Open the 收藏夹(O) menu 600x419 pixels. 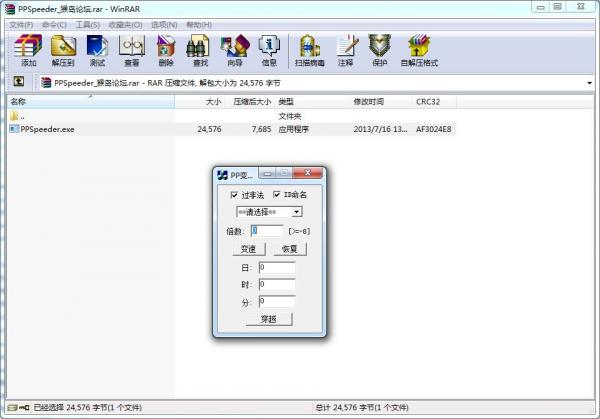tap(126, 25)
